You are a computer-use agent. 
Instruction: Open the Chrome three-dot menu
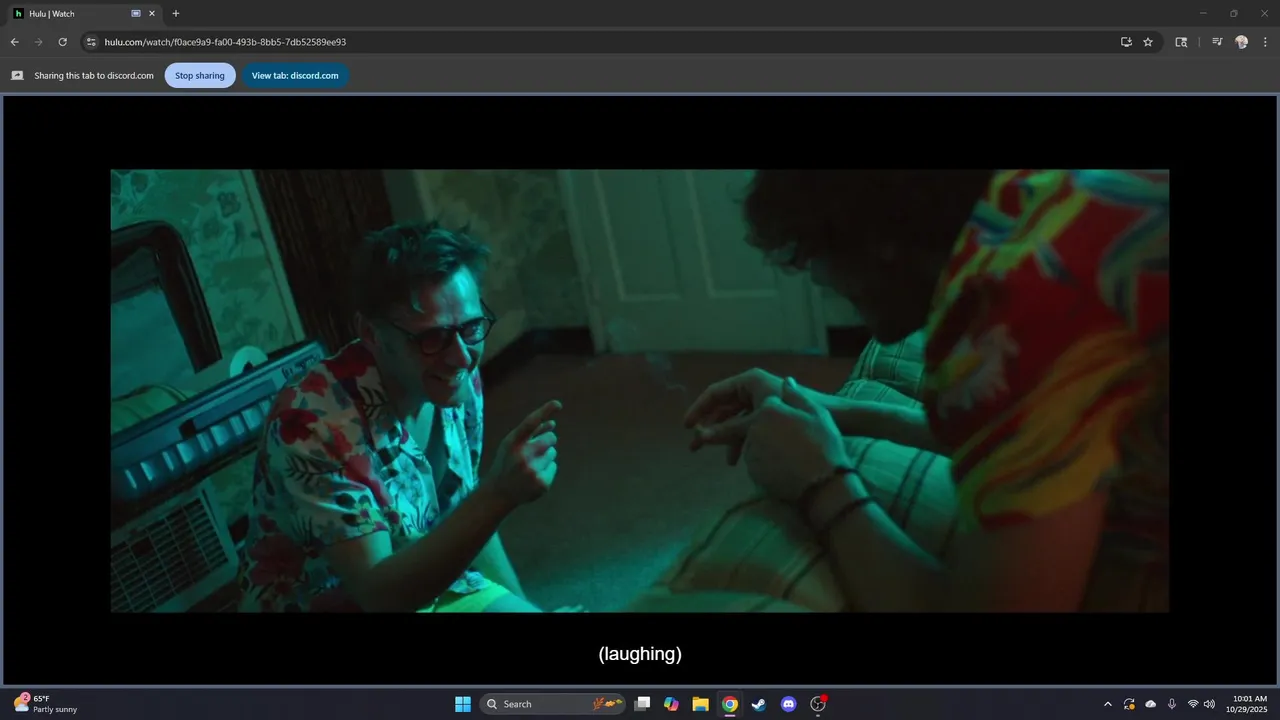1265,42
